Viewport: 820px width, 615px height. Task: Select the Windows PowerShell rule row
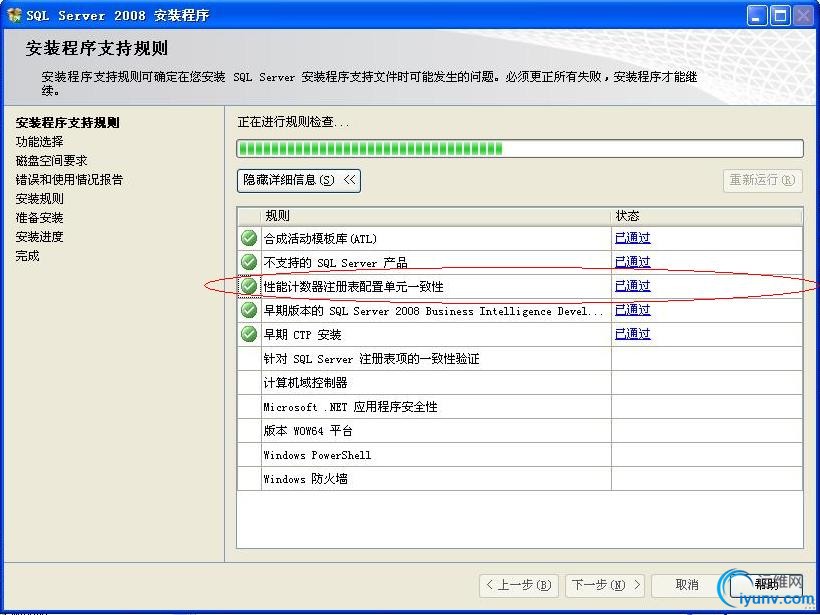click(x=520, y=454)
